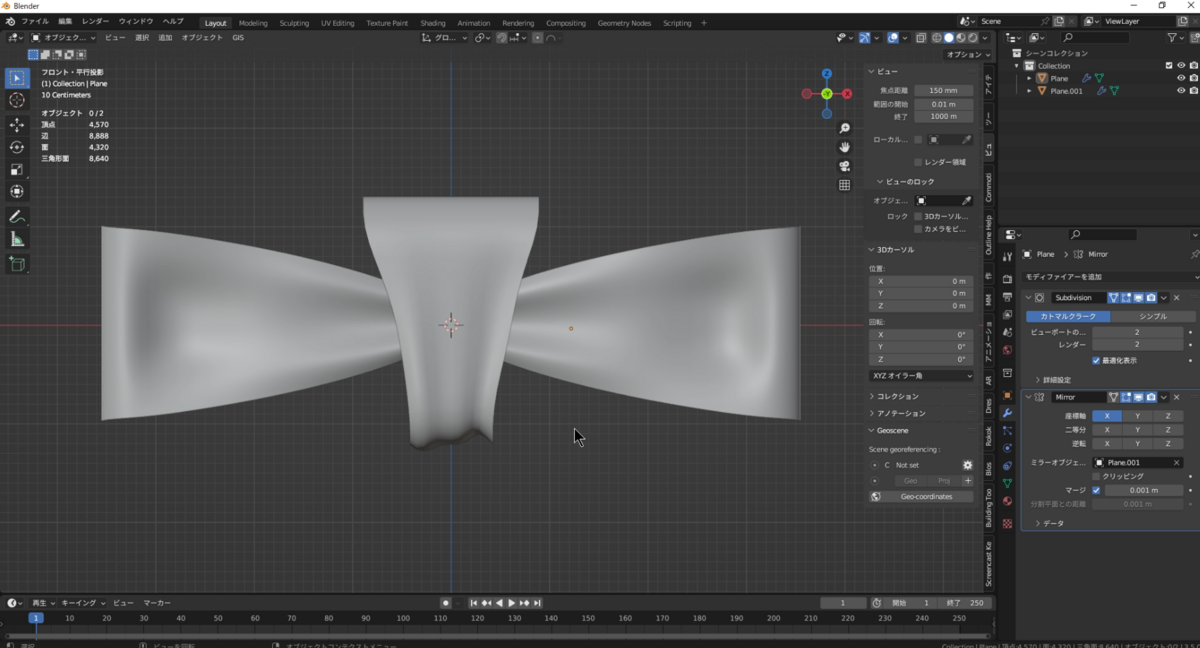Open the GIS menu in viewport header
The width and height of the screenshot is (1200, 648).
tap(238, 38)
